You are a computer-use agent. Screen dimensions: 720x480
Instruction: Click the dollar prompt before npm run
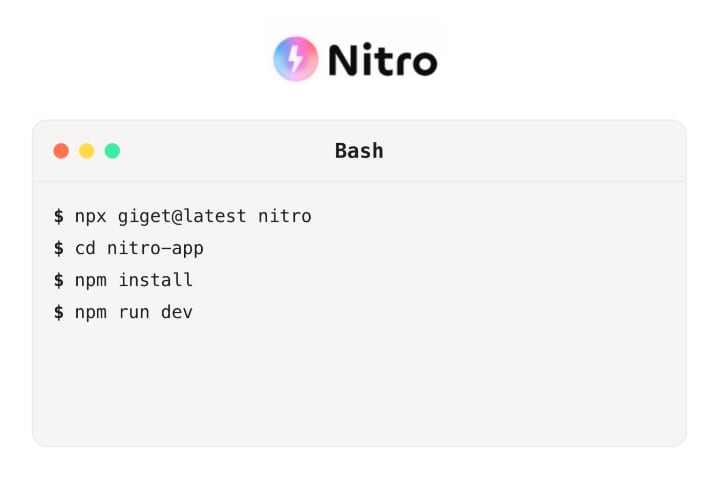pos(59,312)
